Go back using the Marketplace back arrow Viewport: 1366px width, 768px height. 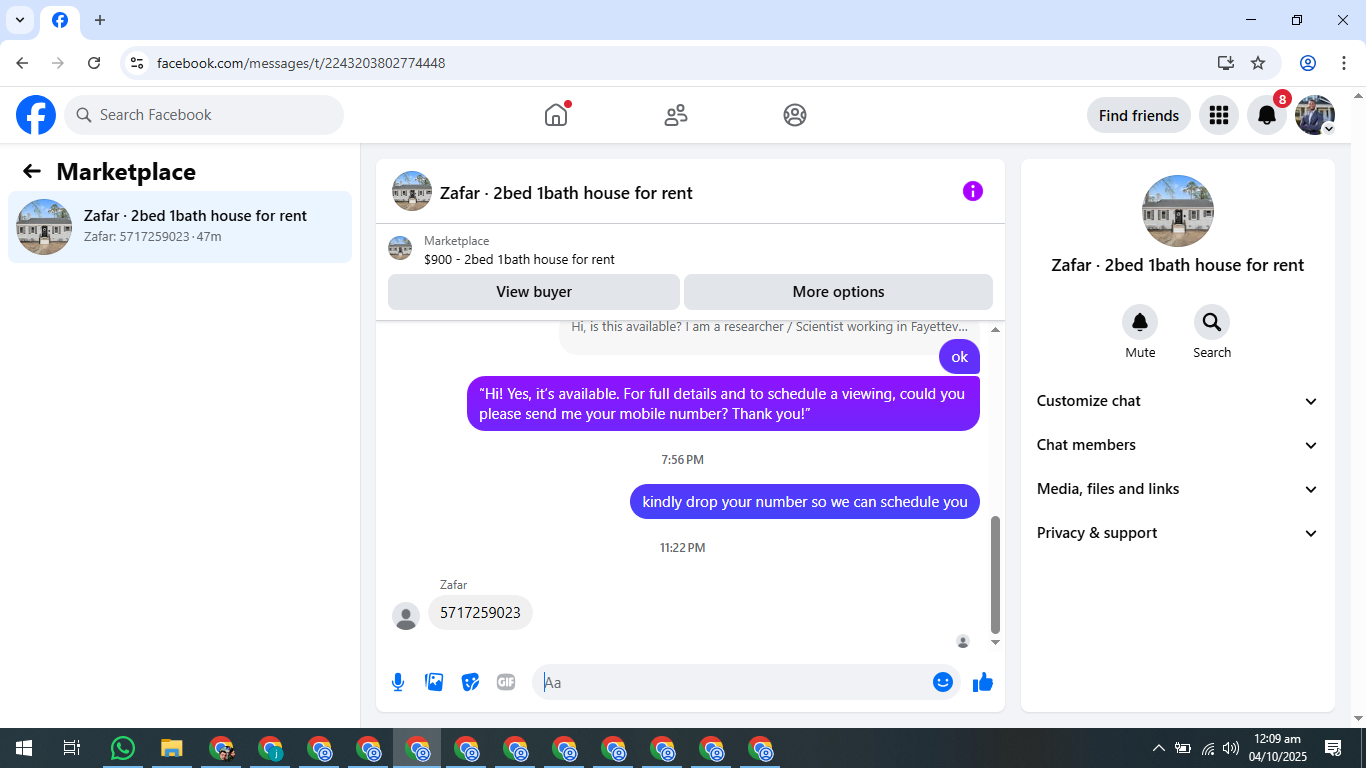pyautogui.click(x=32, y=171)
